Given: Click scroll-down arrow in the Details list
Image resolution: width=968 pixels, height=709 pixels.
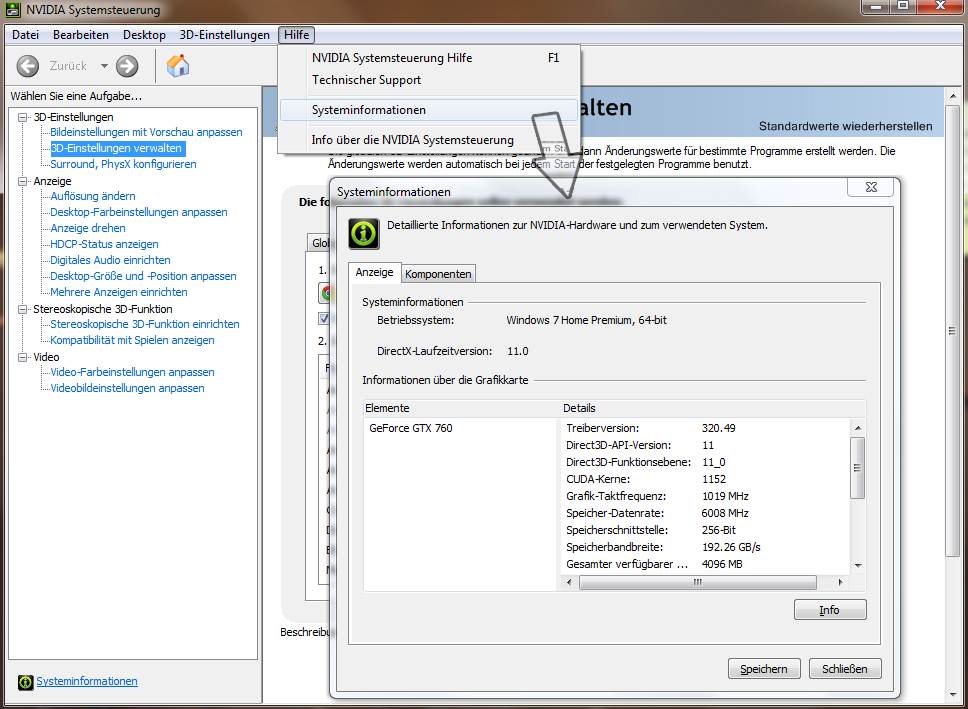Looking at the screenshot, I should 857,564.
